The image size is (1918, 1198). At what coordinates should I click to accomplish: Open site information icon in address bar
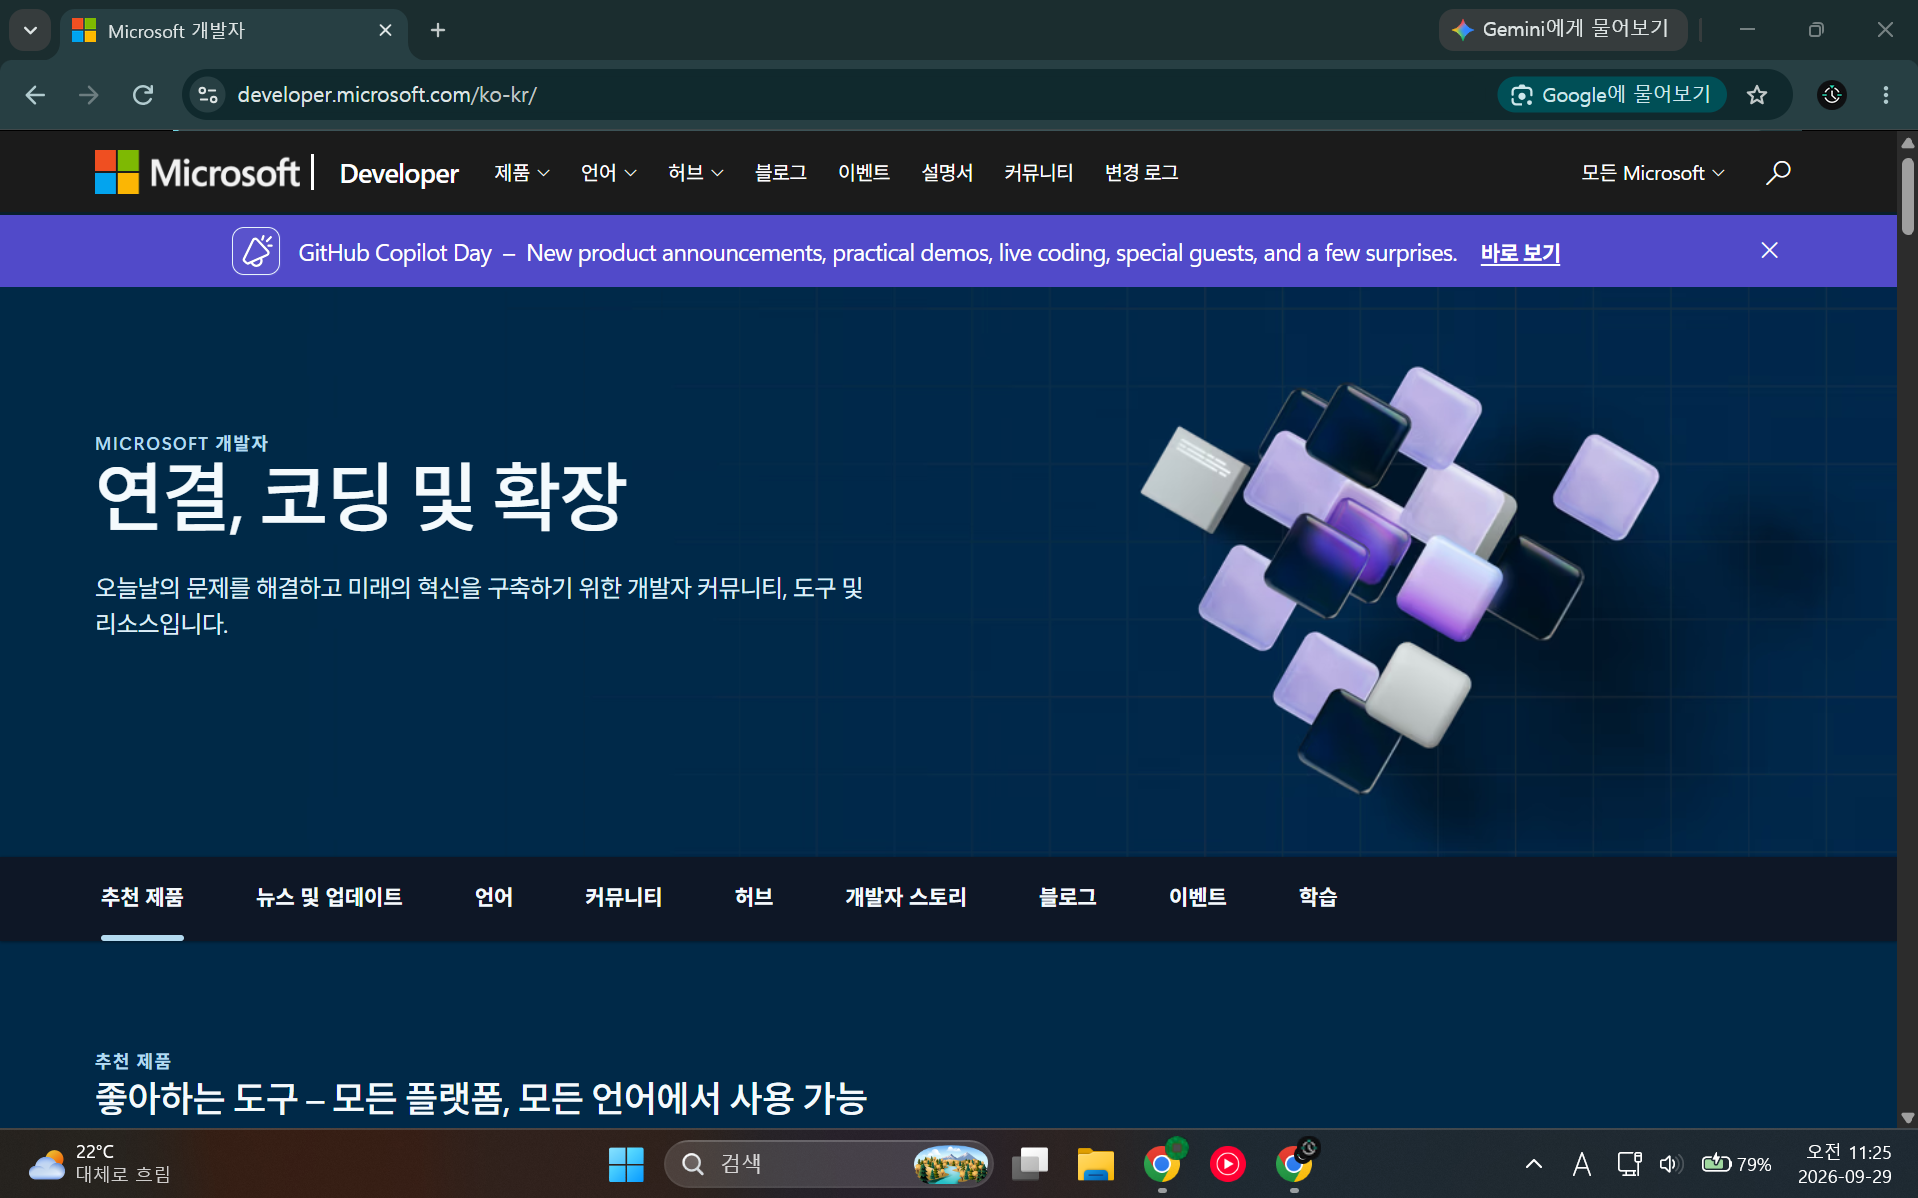pos(208,95)
